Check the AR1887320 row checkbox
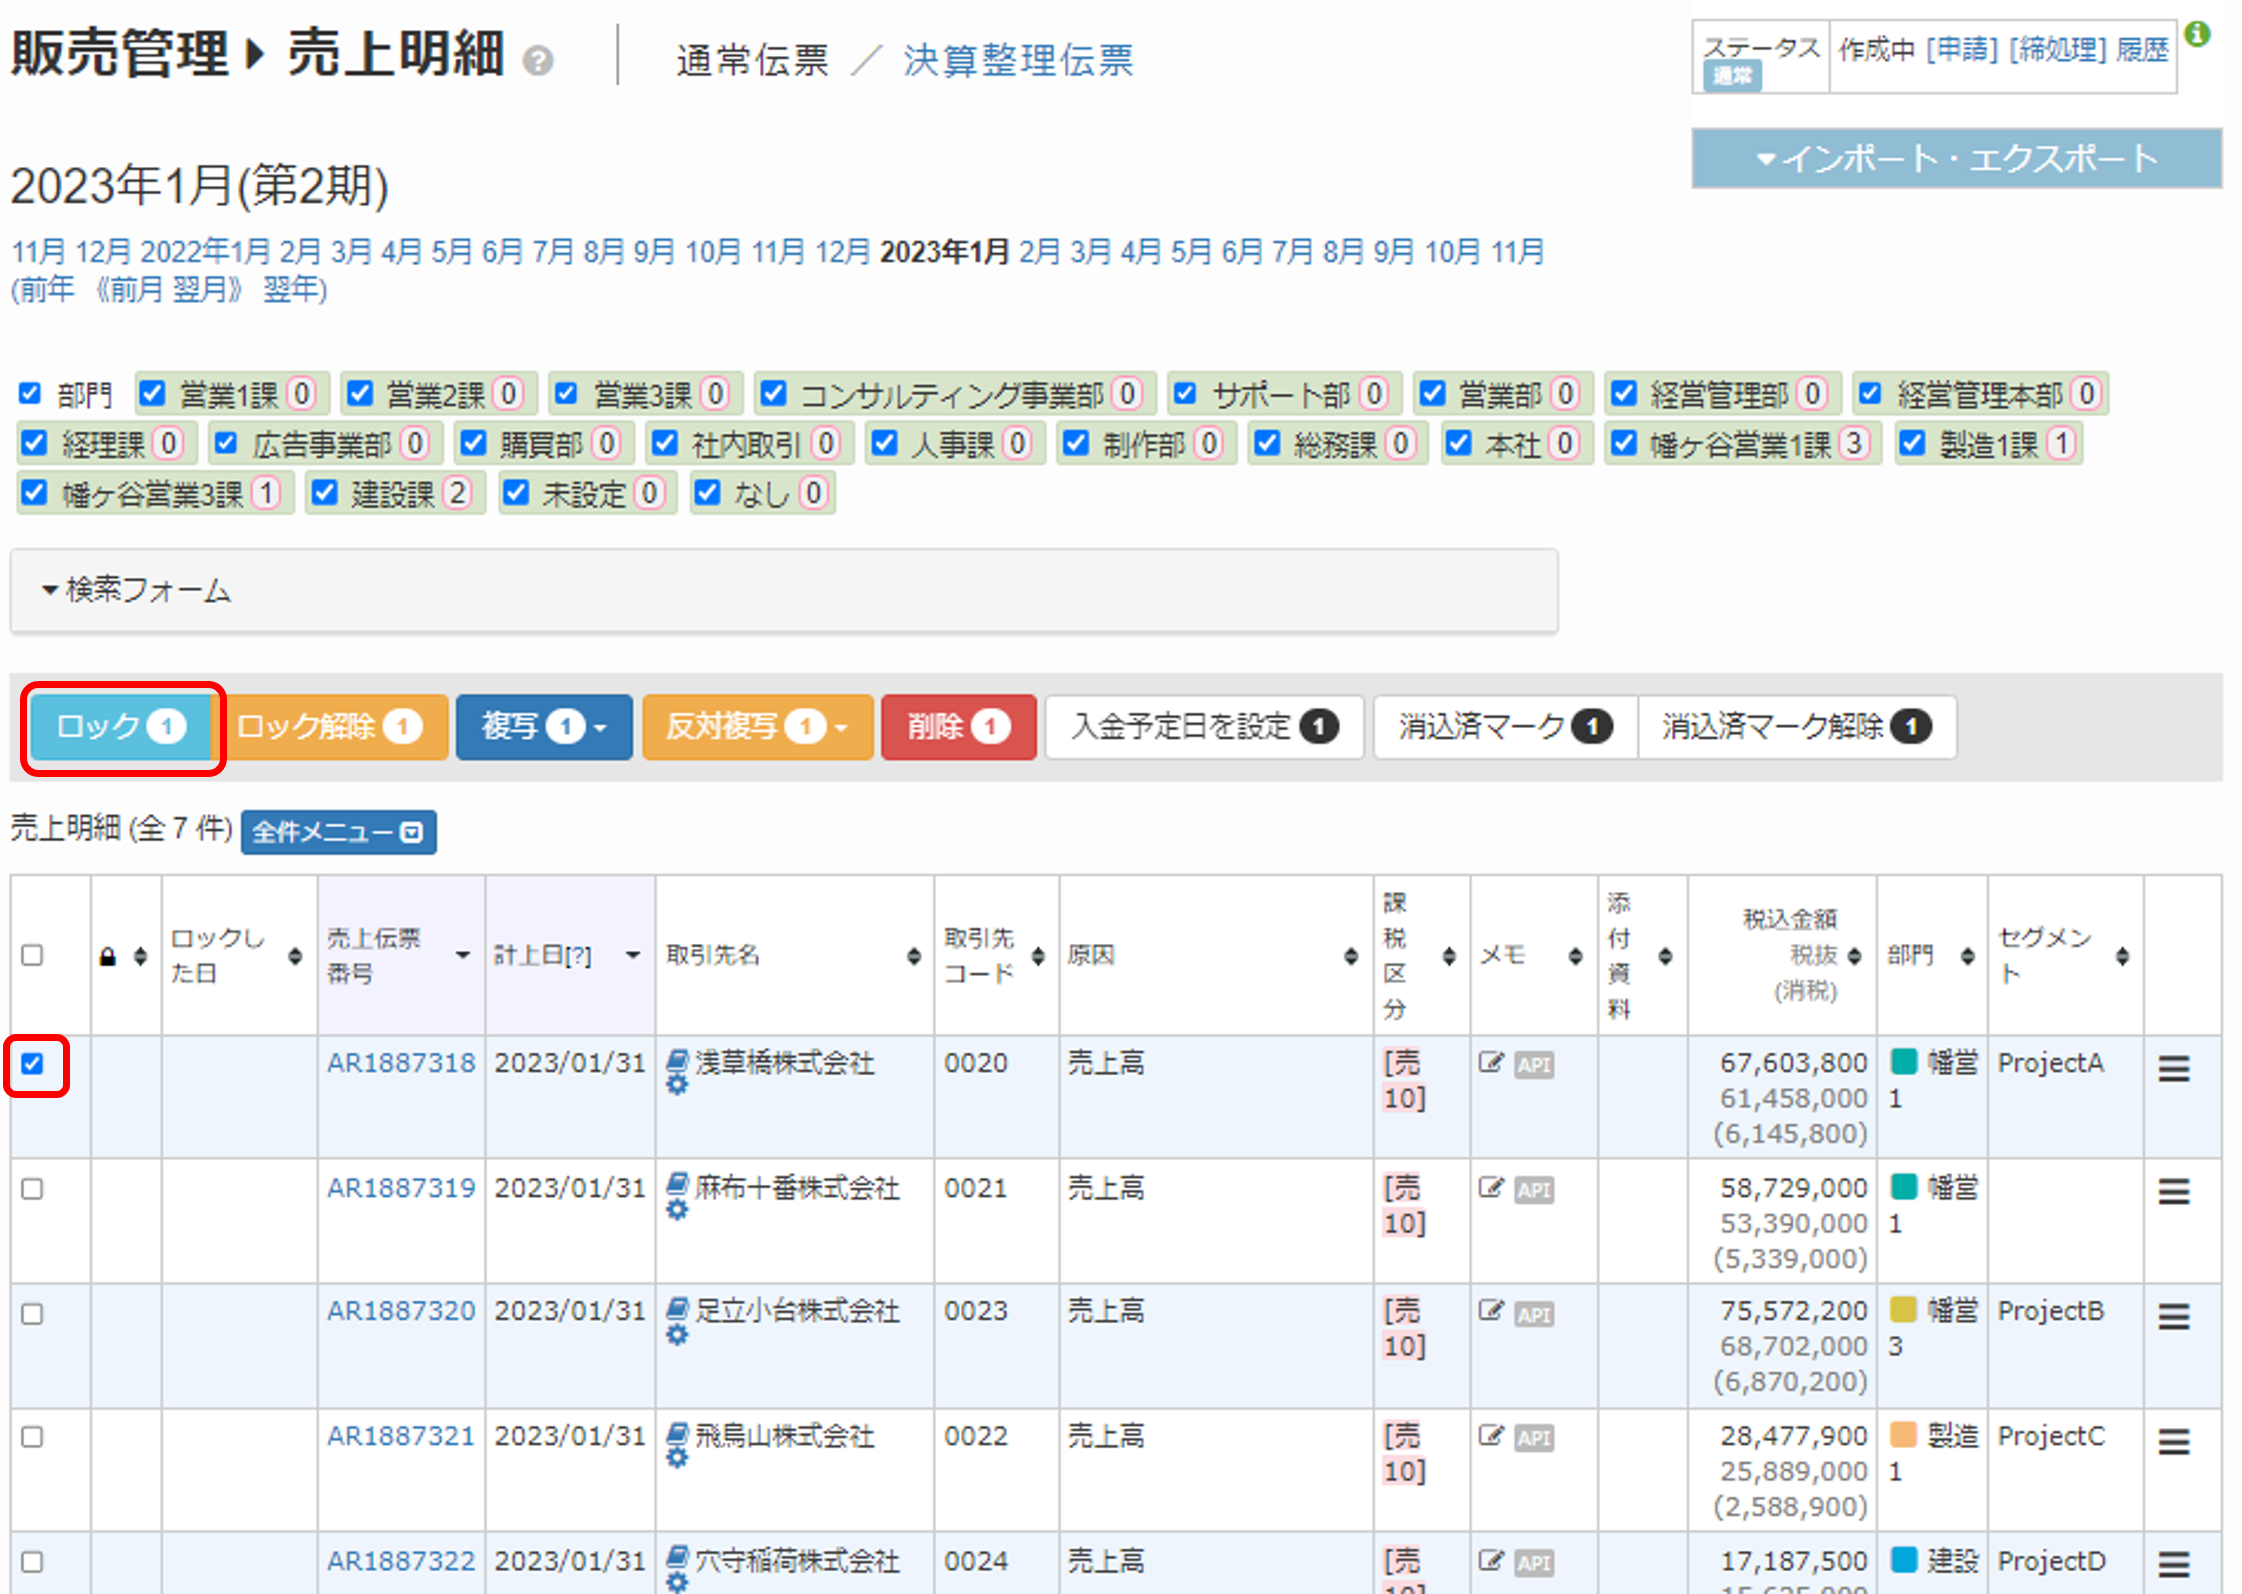This screenshot has width=2242, height=1594. (33, 1313)
